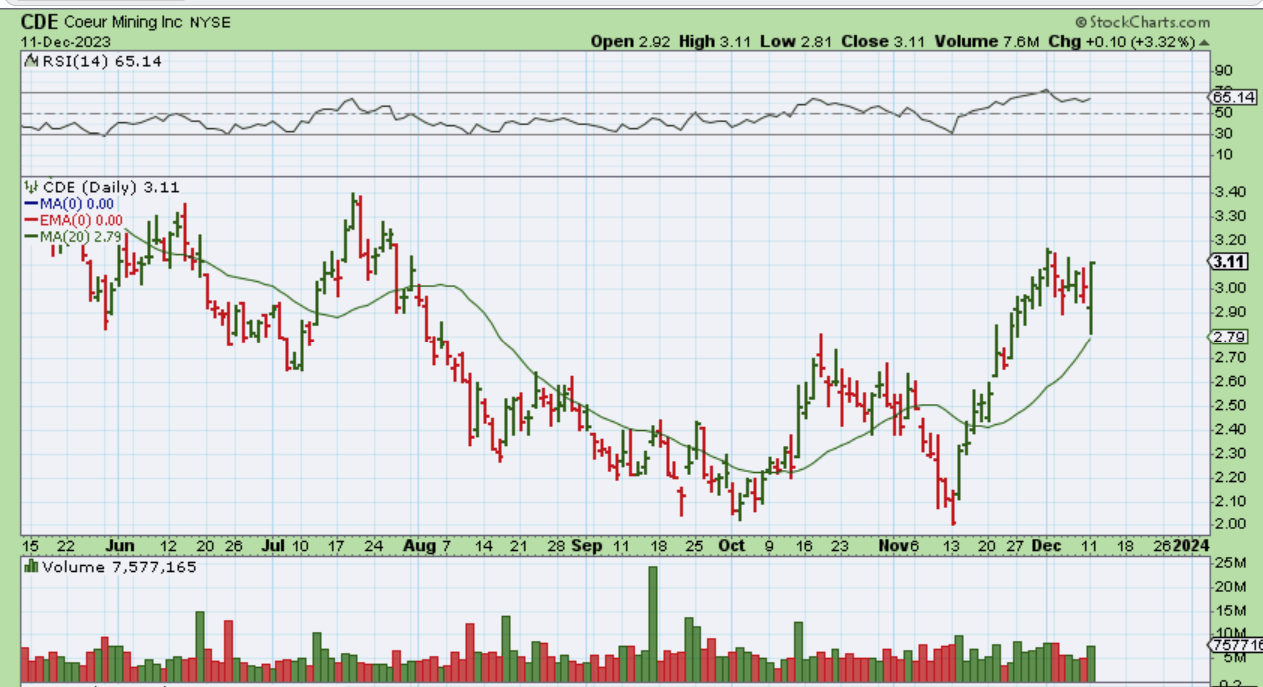Screen dimensions: 1263x687
Task: Click the Jun label on the date axis
Action: click(x=119, y=546)
